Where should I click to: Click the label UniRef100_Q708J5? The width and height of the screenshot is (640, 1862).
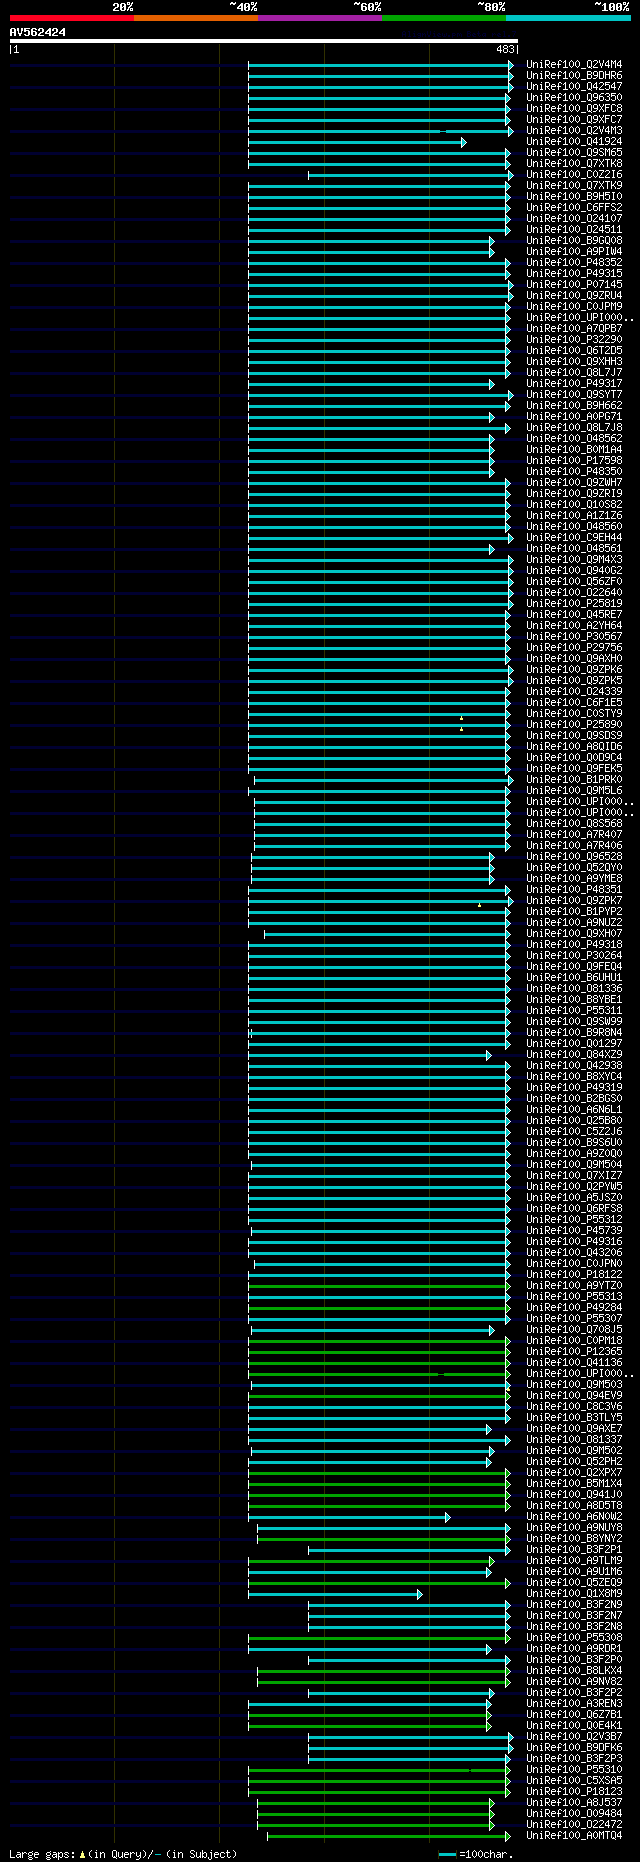[x=574, y=1330]
